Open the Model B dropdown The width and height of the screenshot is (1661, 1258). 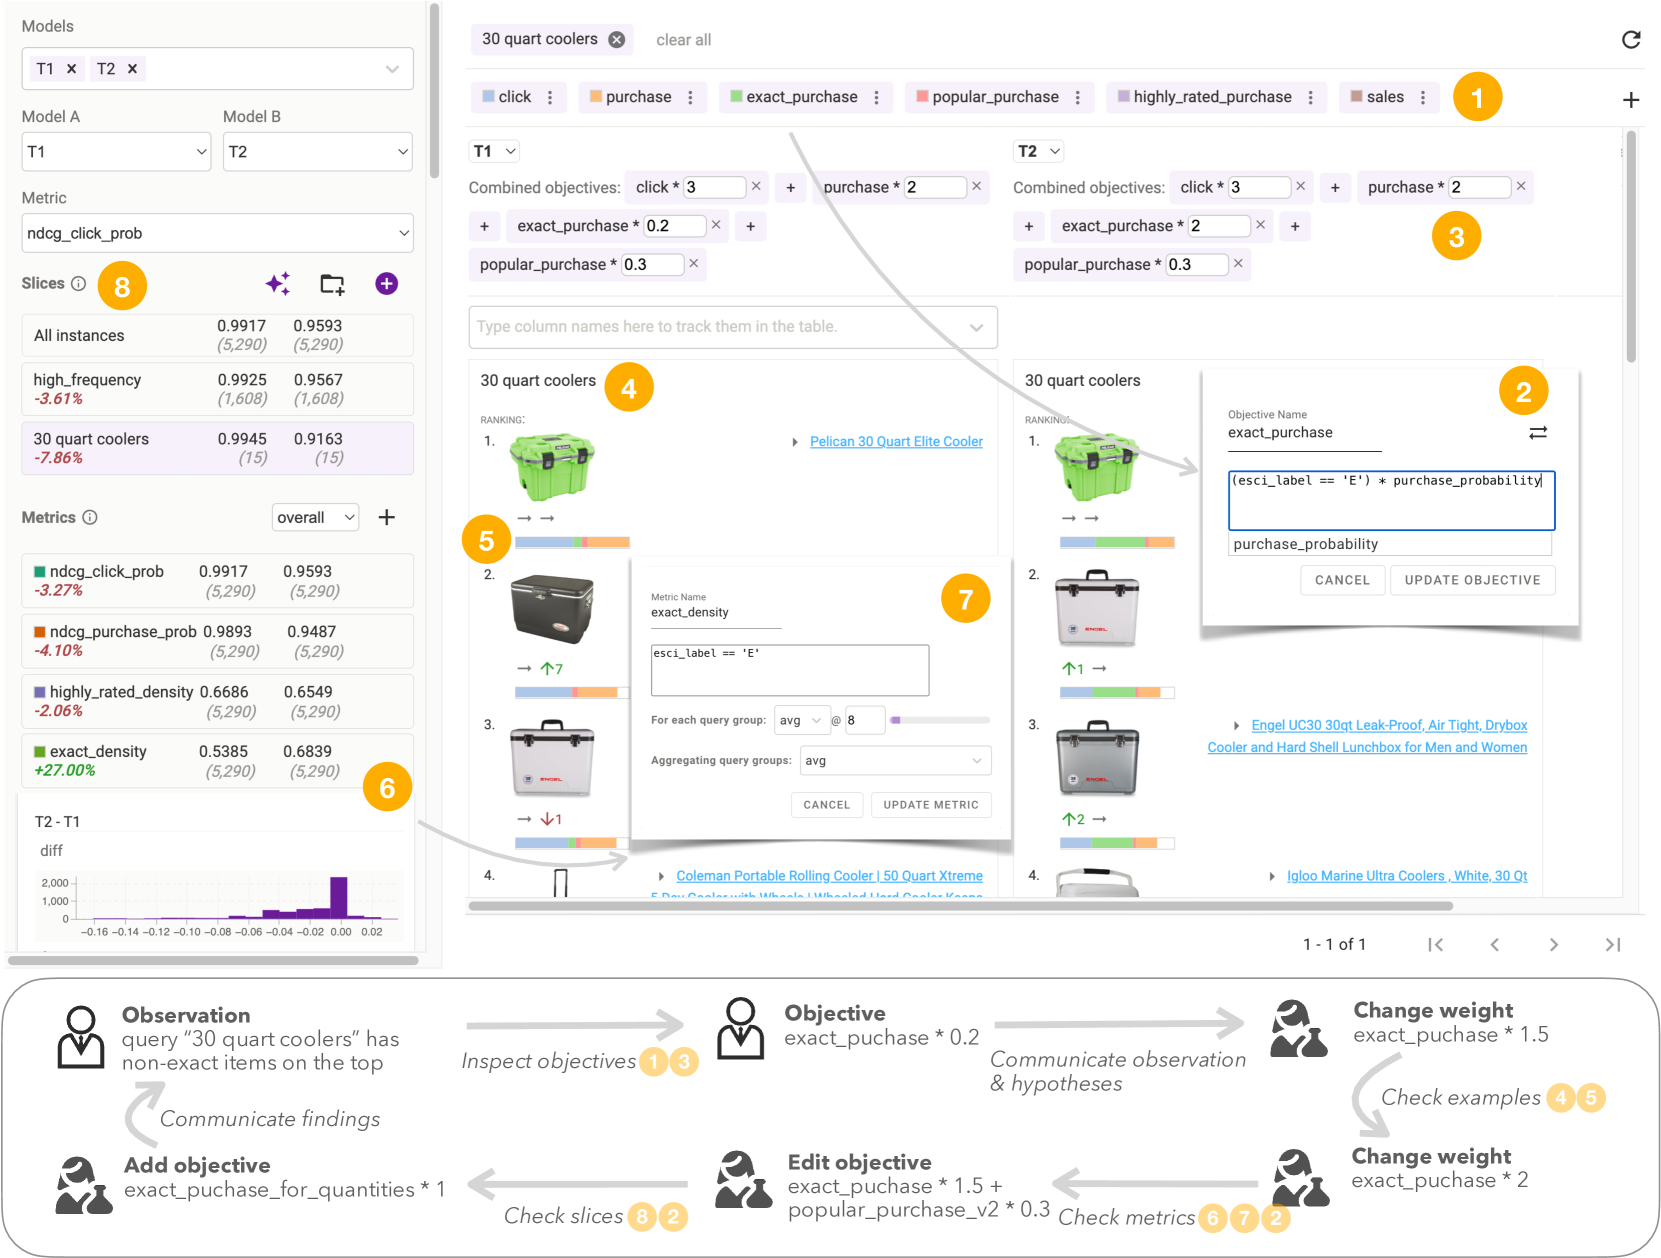317,151
